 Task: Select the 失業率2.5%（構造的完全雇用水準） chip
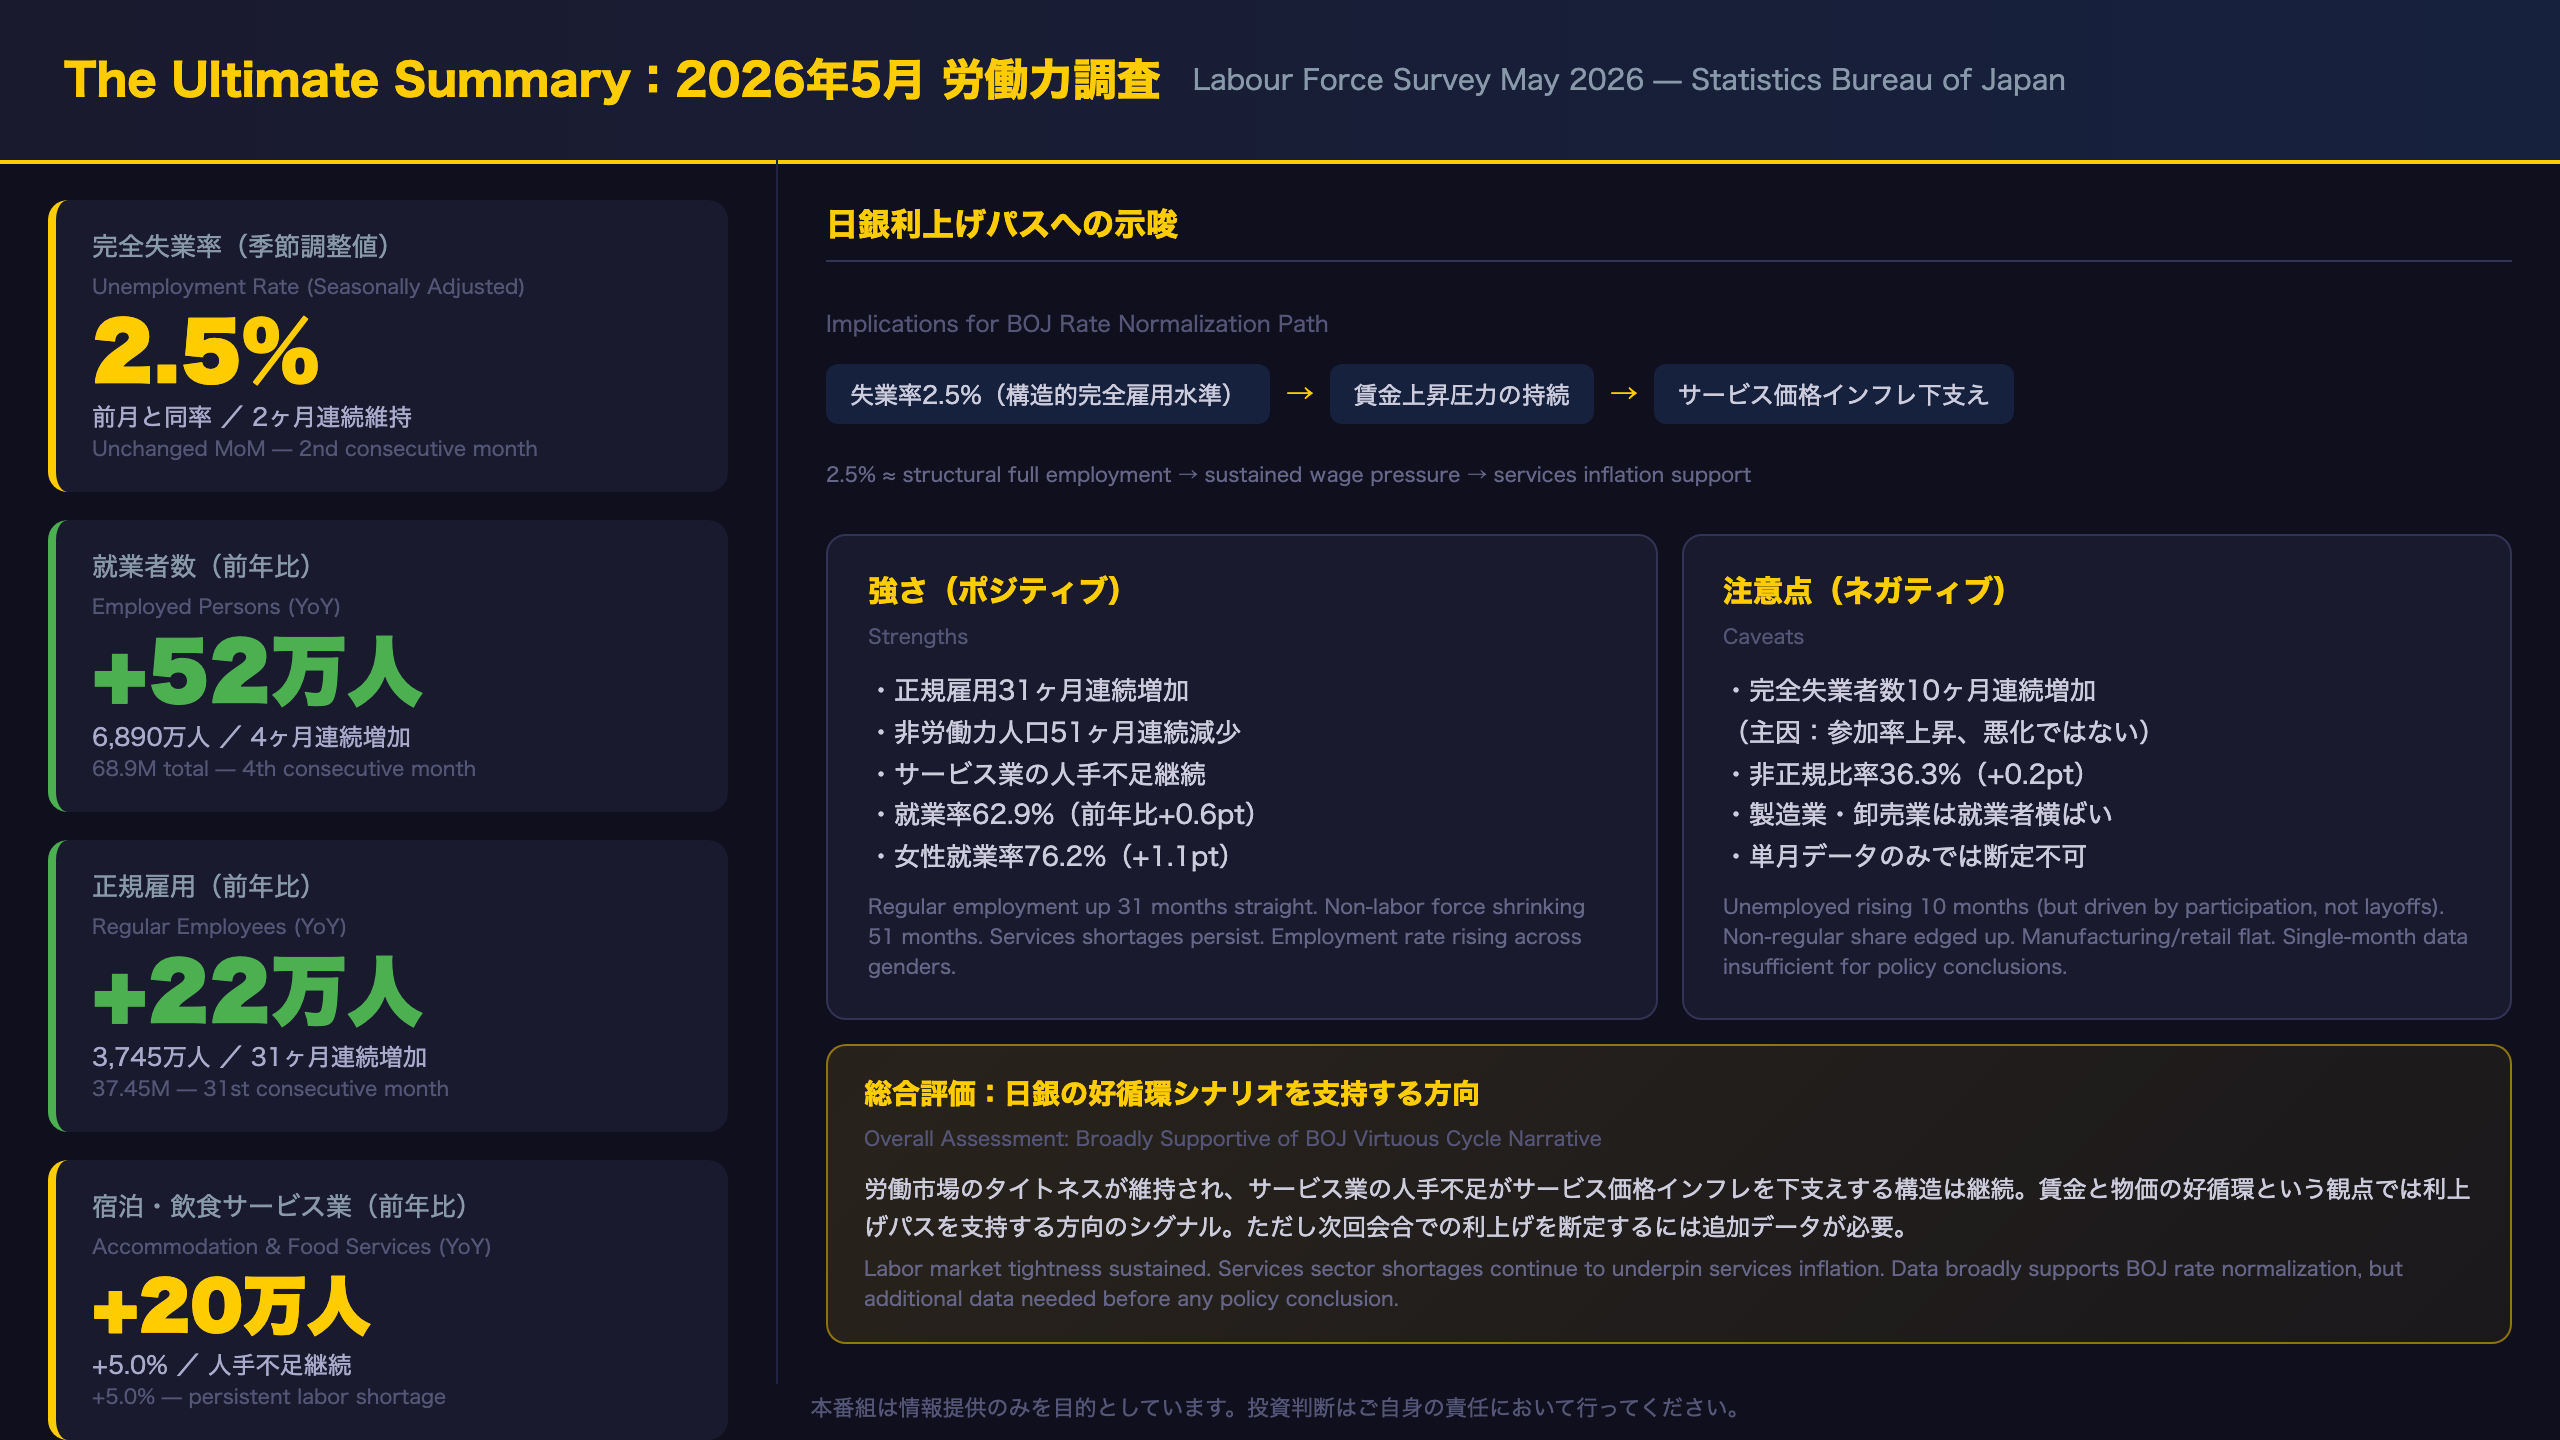pyautogui.click(x=1047, y=394)
